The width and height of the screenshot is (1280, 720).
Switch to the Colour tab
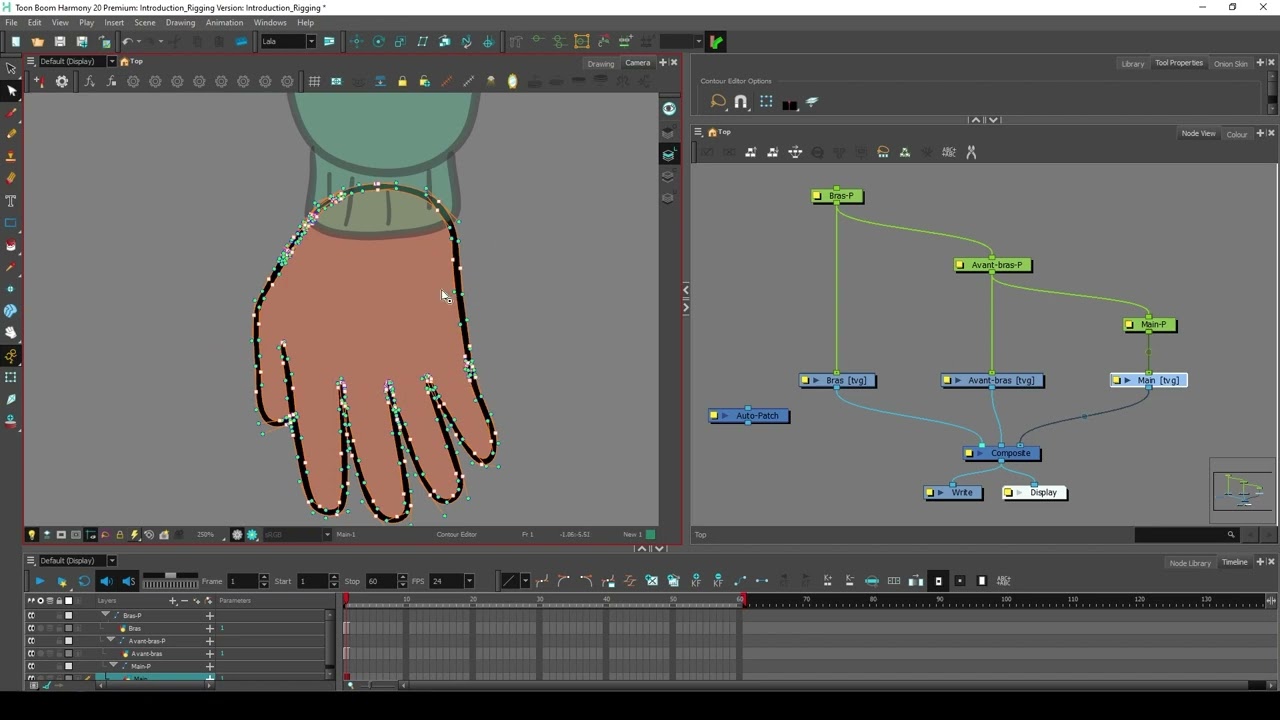tap(1237, 134)
